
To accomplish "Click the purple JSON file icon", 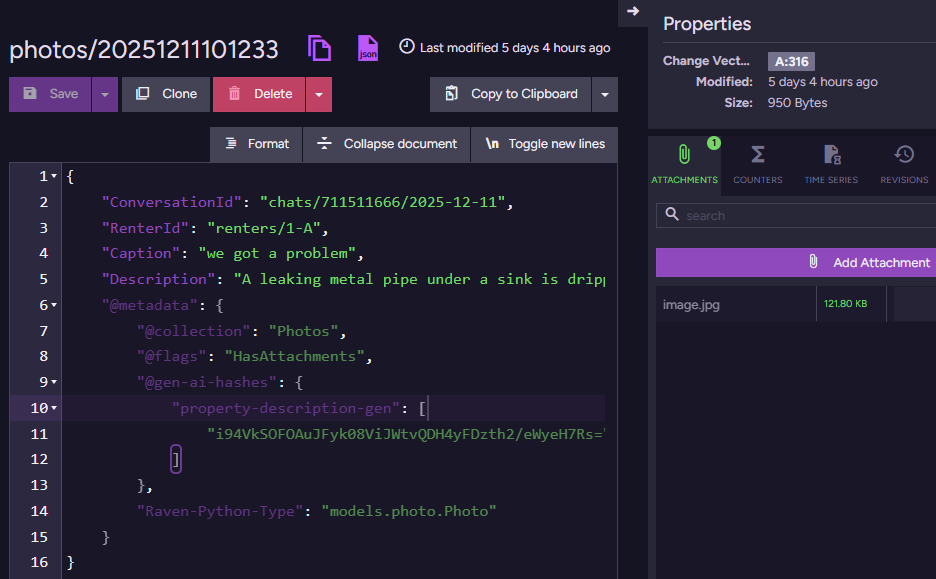I will [x=368, y=48].
